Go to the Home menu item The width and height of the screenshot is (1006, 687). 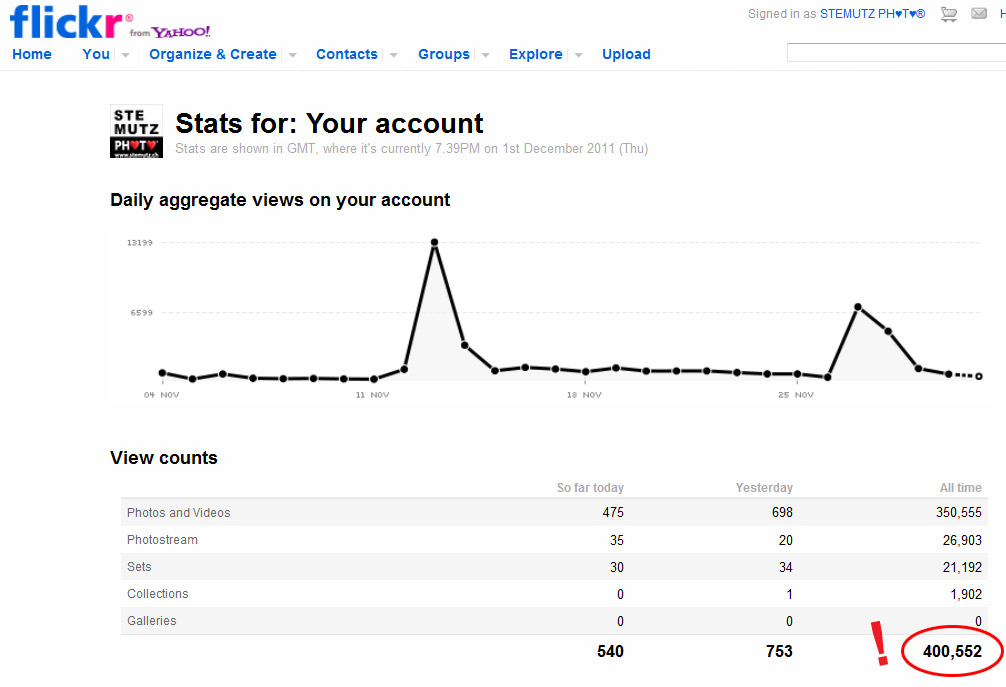click(x=32, y=54)
